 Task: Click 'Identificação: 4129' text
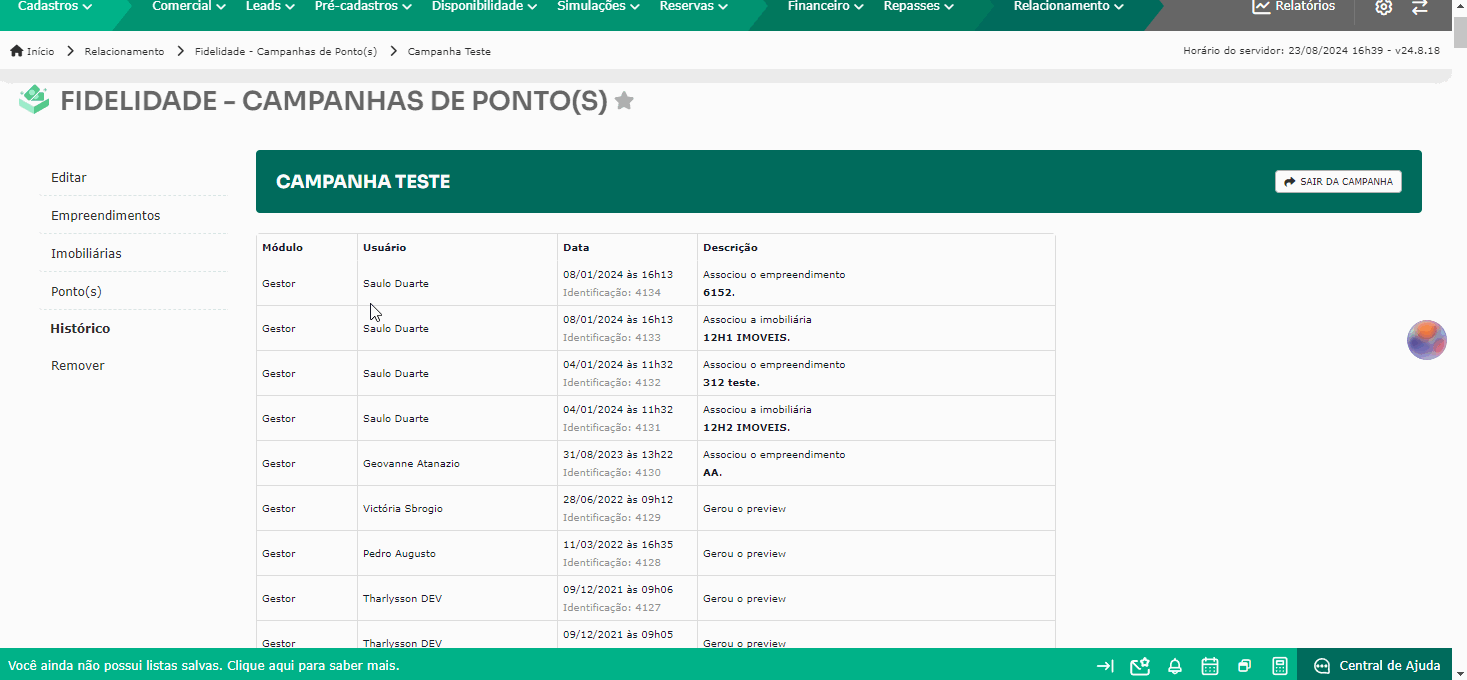pyautogui.click(x=612, y=518)
